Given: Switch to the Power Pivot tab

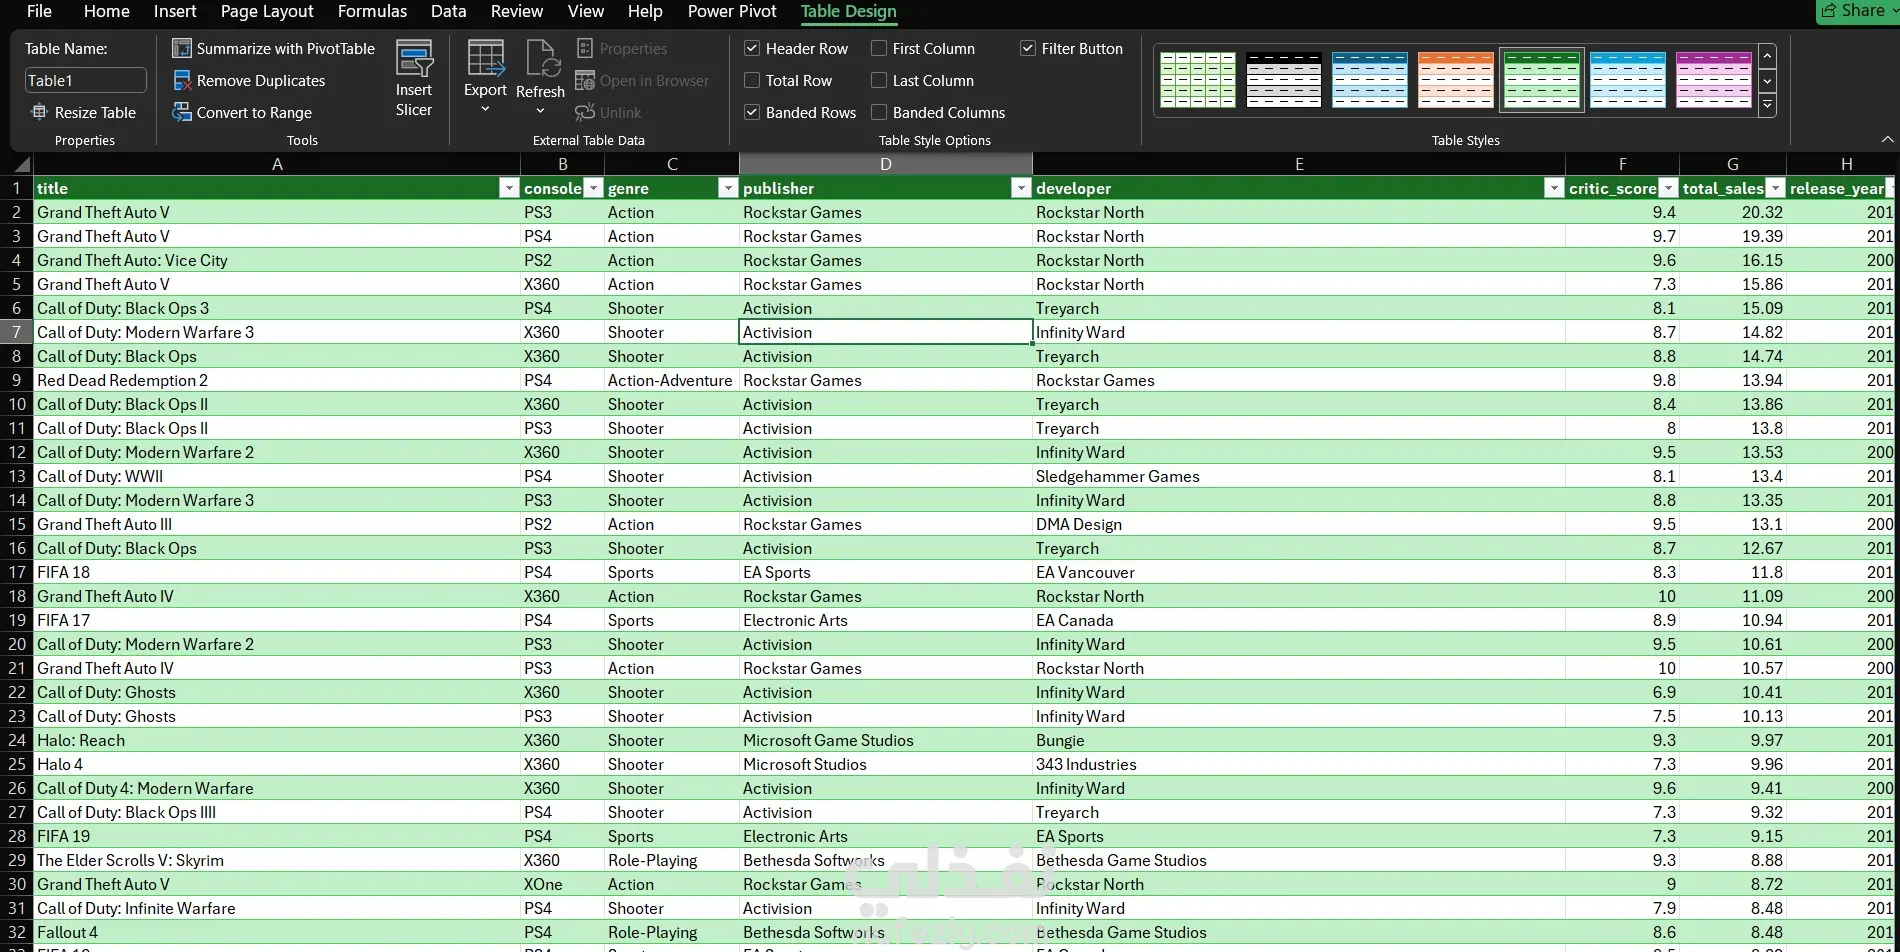Looking at the screenshot, I should pos(732,11).
